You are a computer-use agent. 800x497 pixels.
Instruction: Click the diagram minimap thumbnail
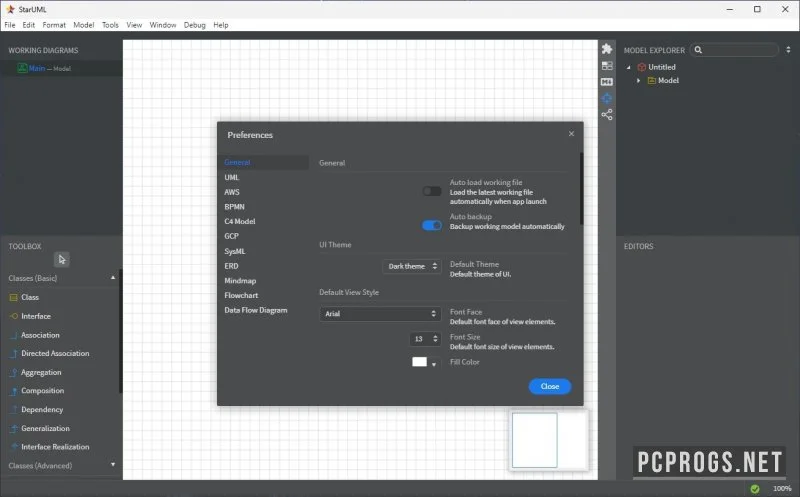(x=548, y=440)
